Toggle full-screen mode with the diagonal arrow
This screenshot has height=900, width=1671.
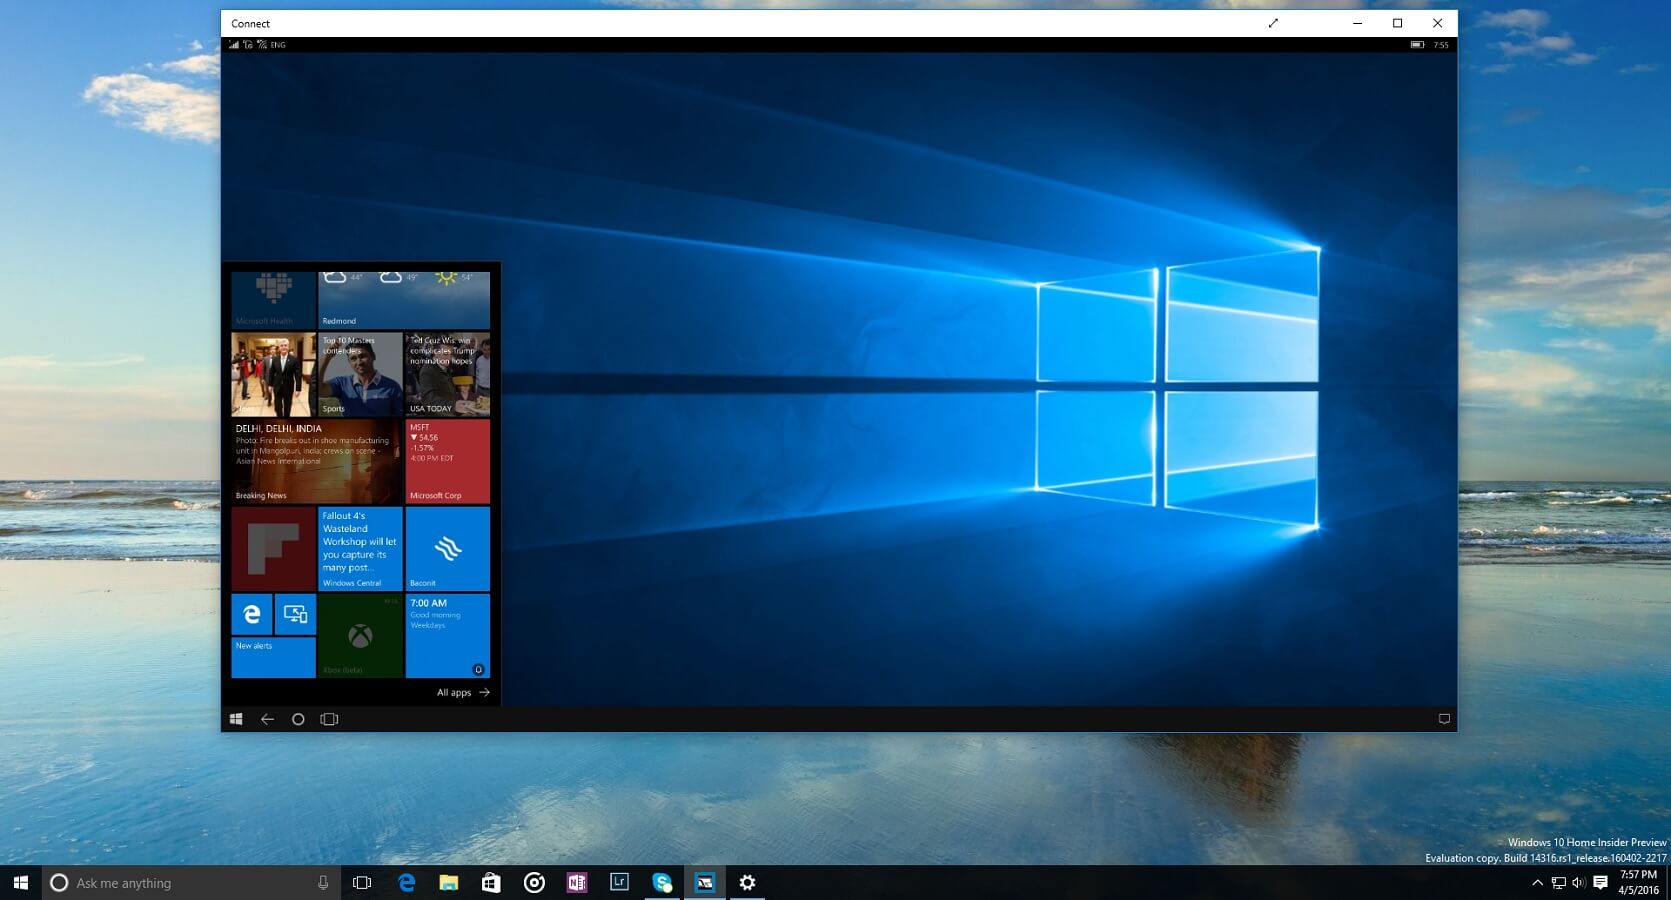1274,22
